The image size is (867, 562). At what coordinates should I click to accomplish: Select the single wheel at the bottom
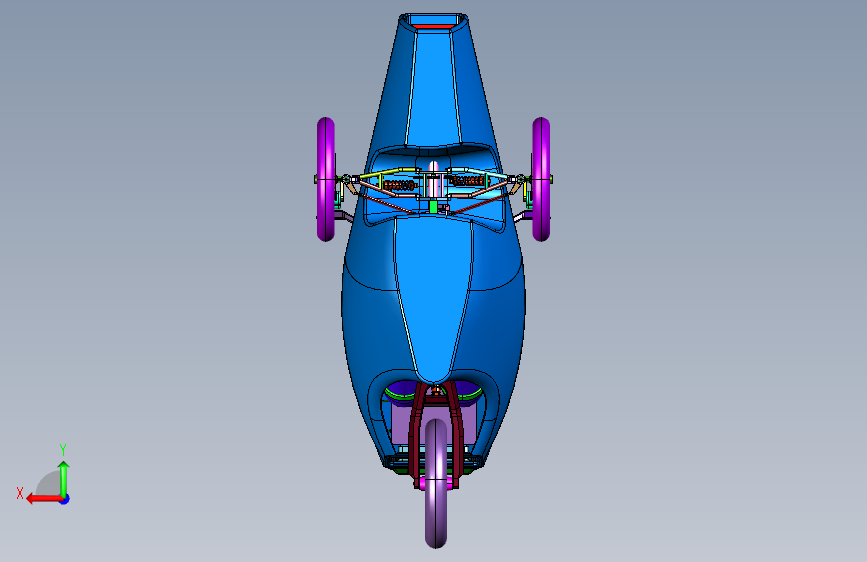[x=436, y=483]
